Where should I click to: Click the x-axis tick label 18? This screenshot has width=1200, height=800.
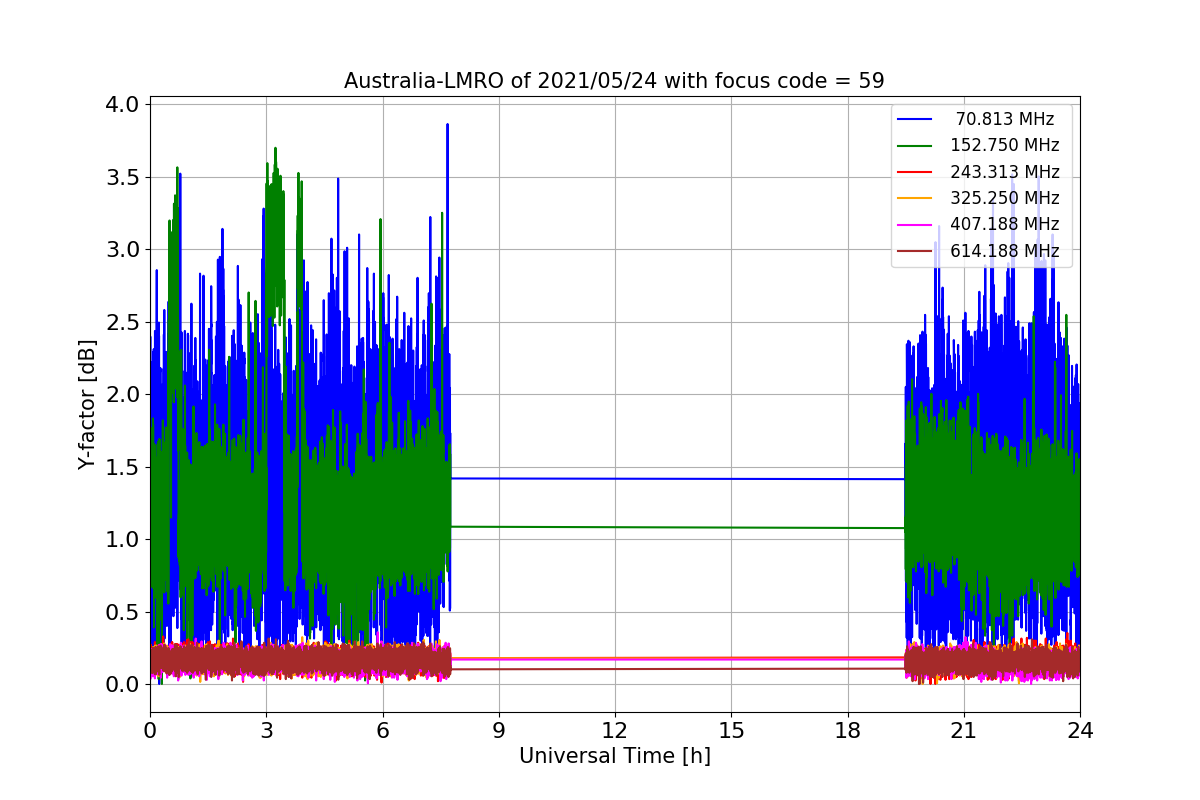tap(847, 730)
